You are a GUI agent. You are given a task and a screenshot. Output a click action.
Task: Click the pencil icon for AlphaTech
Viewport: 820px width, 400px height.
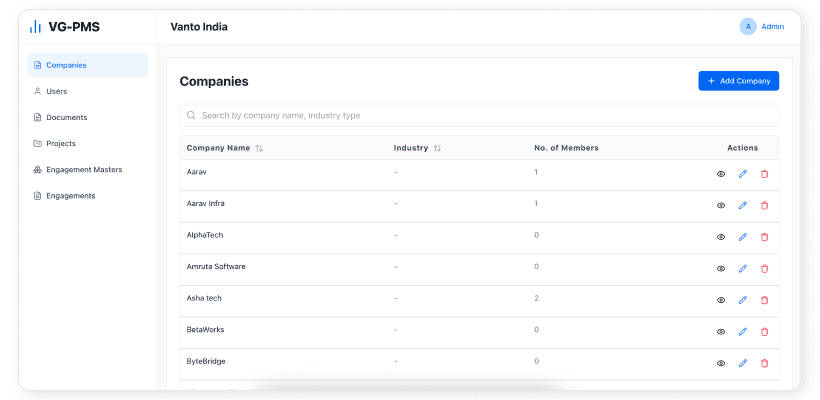coord(743,237)
